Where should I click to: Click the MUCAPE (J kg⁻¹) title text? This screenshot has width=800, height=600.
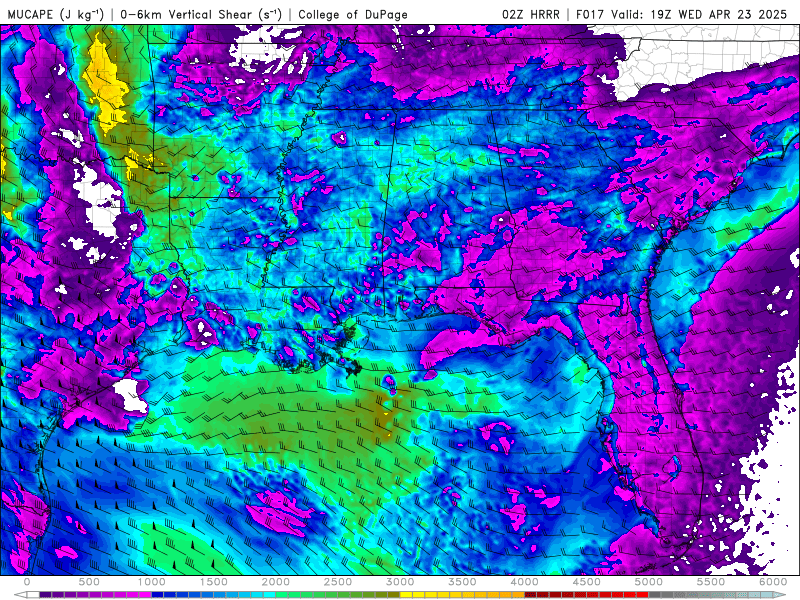[56, 14]
